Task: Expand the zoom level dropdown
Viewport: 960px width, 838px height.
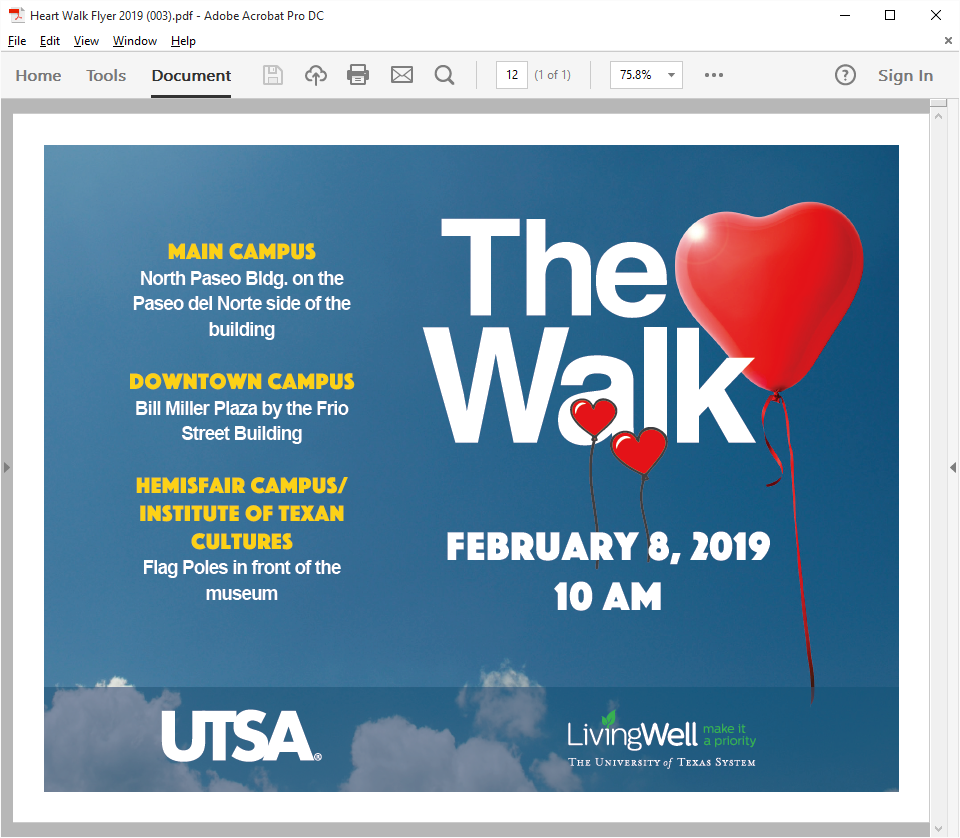Action: pos(671,75)
